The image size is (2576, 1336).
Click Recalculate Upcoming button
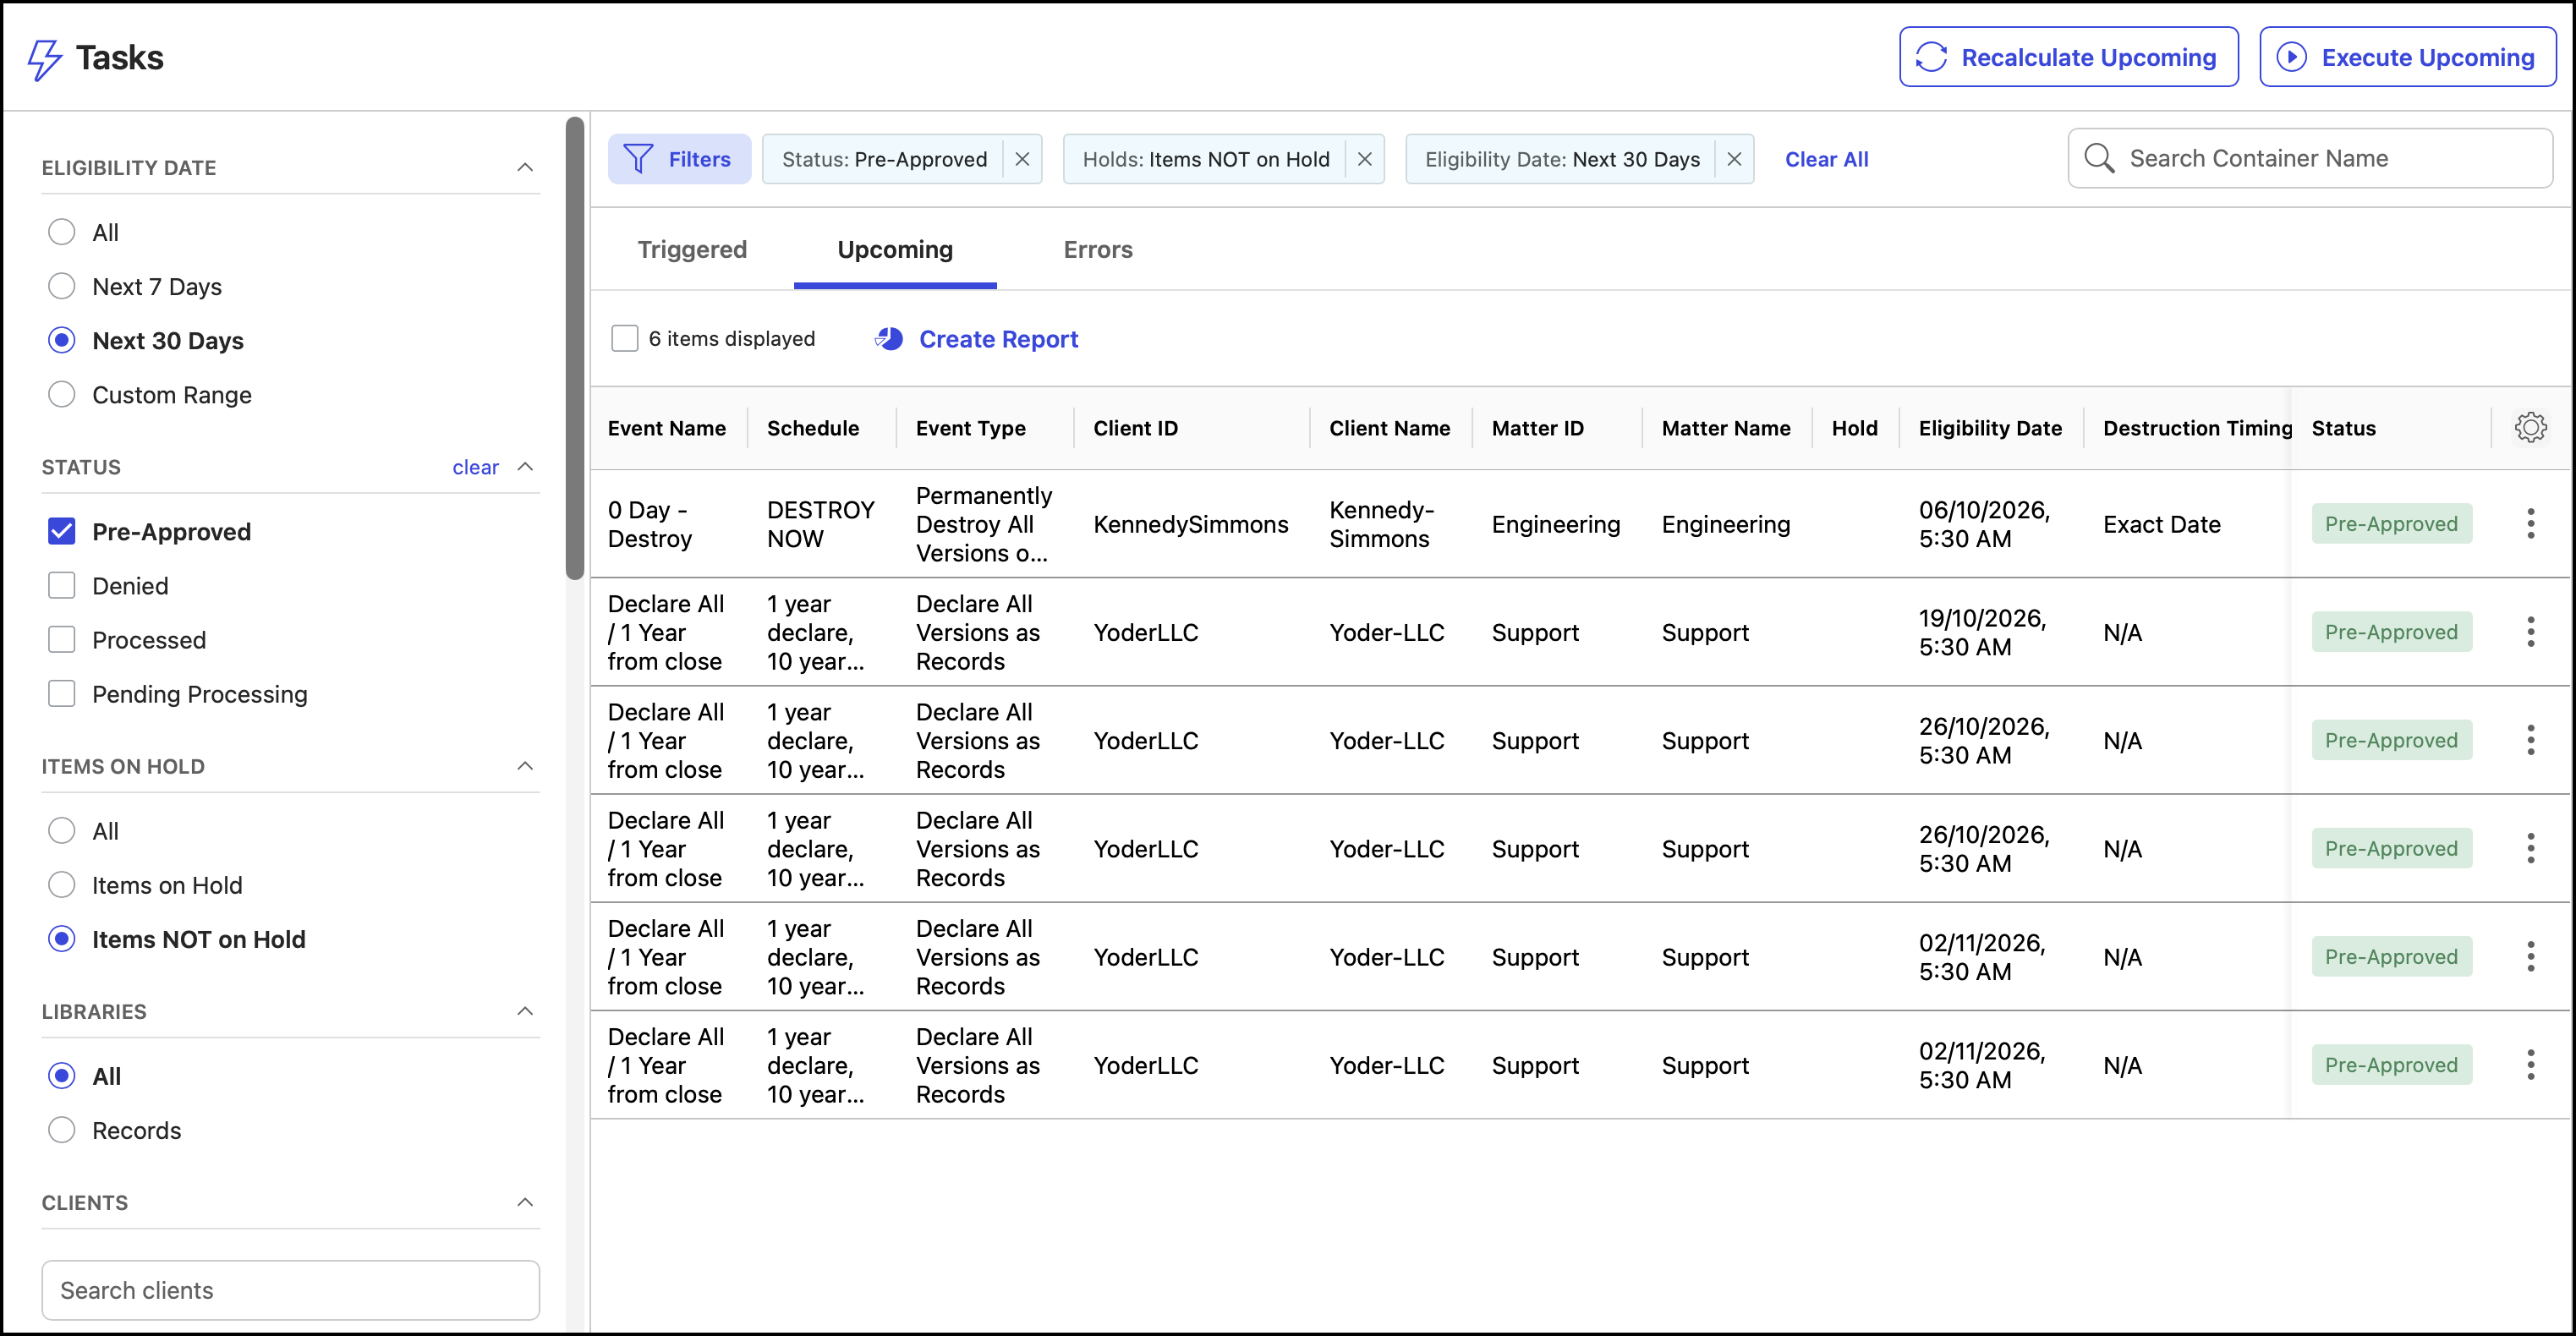(x=2068, y=57)
